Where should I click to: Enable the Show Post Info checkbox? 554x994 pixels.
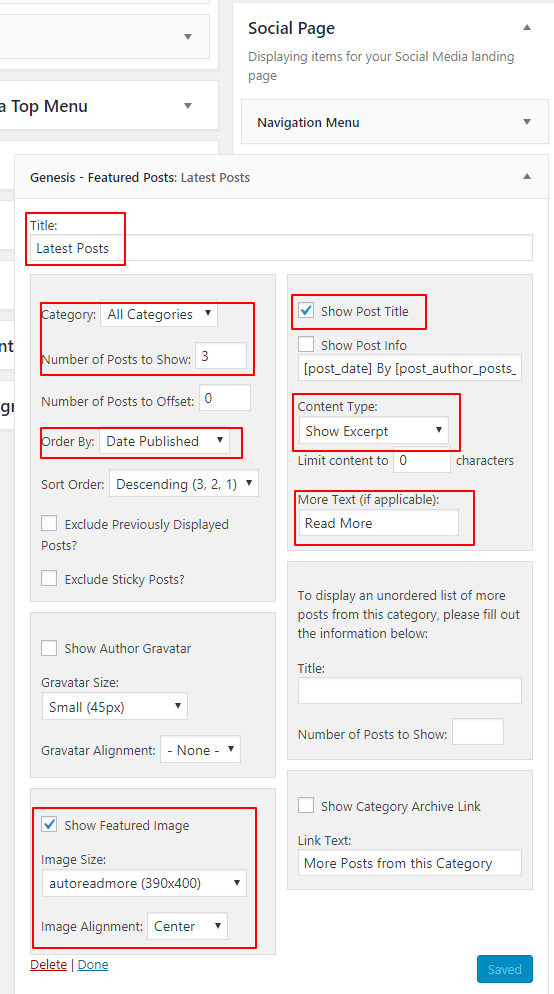click(x=306, y=345)
